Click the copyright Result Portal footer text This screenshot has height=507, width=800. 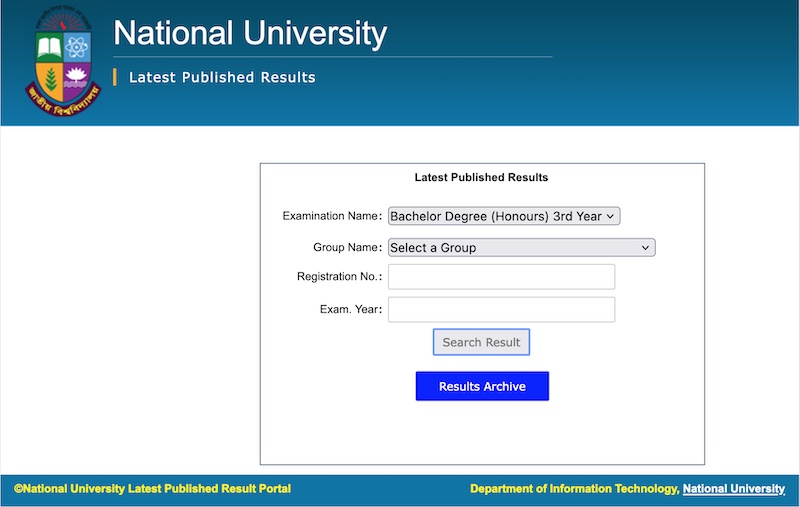pos(153,489)
